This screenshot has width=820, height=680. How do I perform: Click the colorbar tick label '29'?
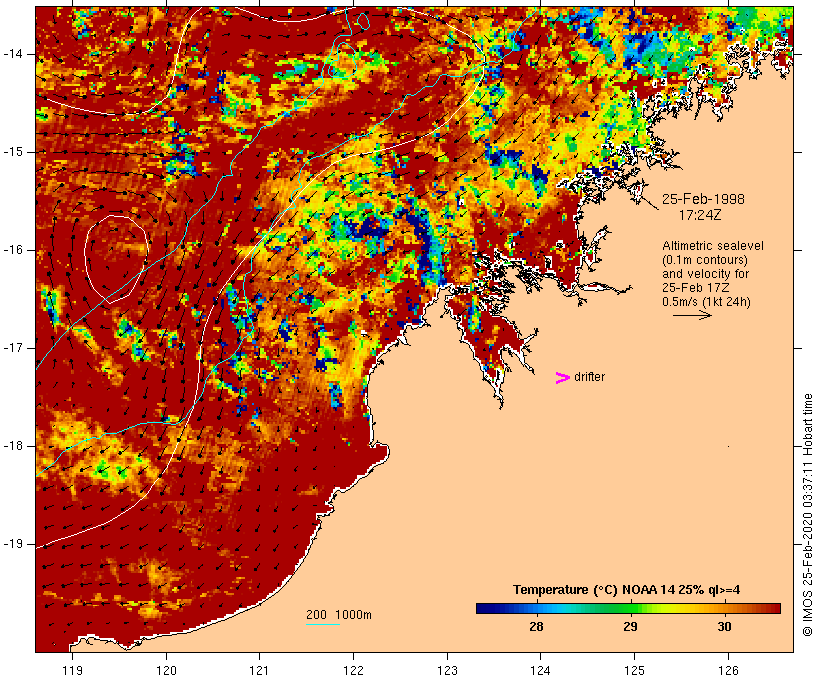point(630,626)
